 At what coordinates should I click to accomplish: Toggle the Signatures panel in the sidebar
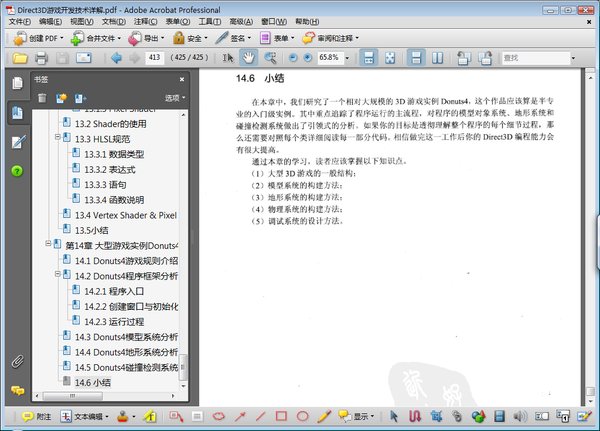pyautogui.click(x=17, y=142)
